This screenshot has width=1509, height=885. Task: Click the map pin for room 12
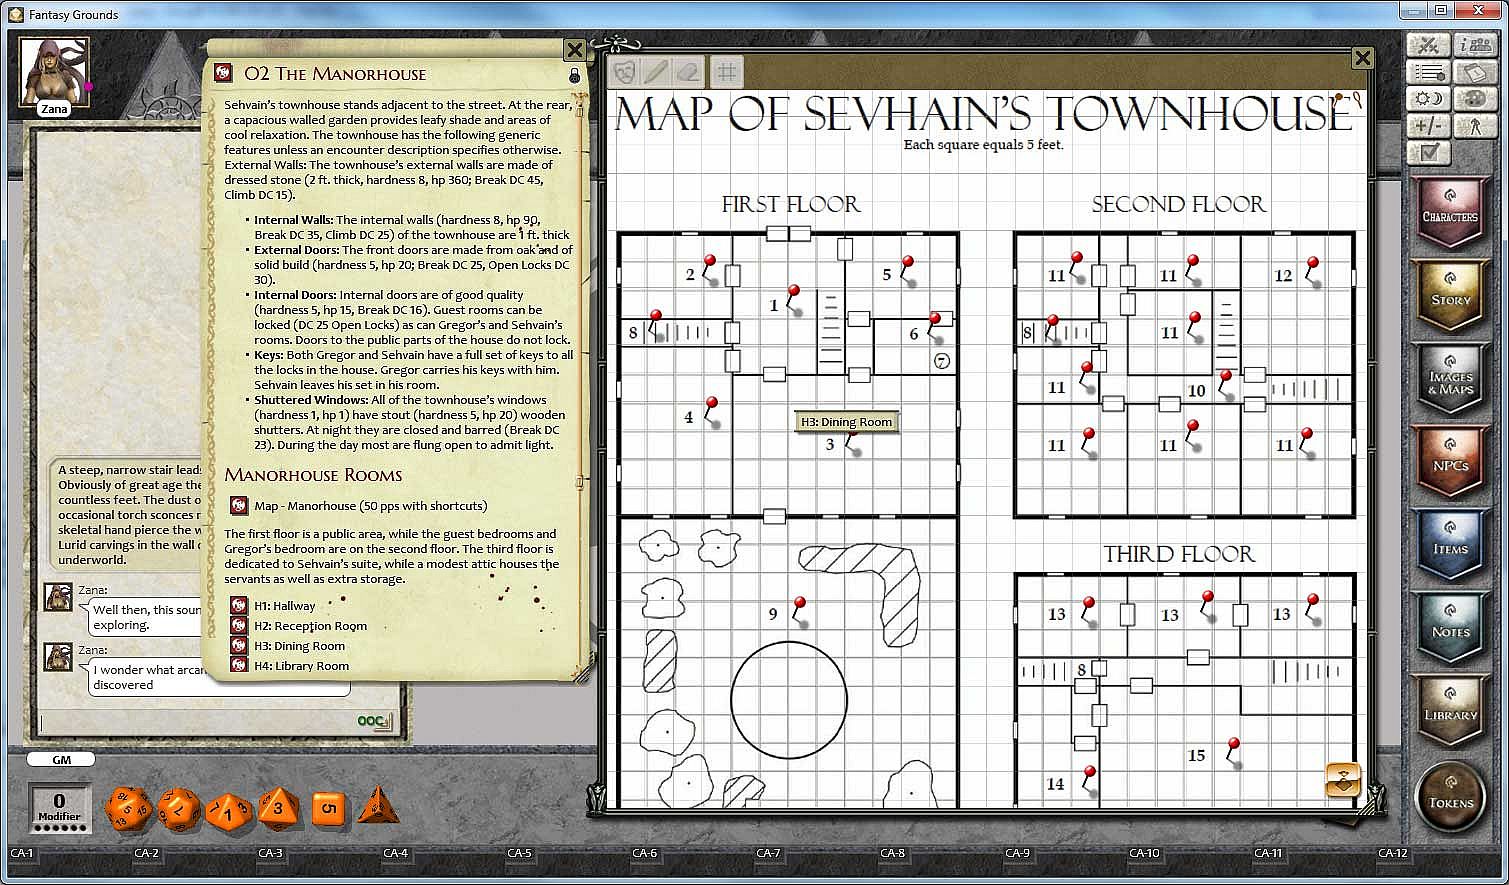pos(1314,272)
